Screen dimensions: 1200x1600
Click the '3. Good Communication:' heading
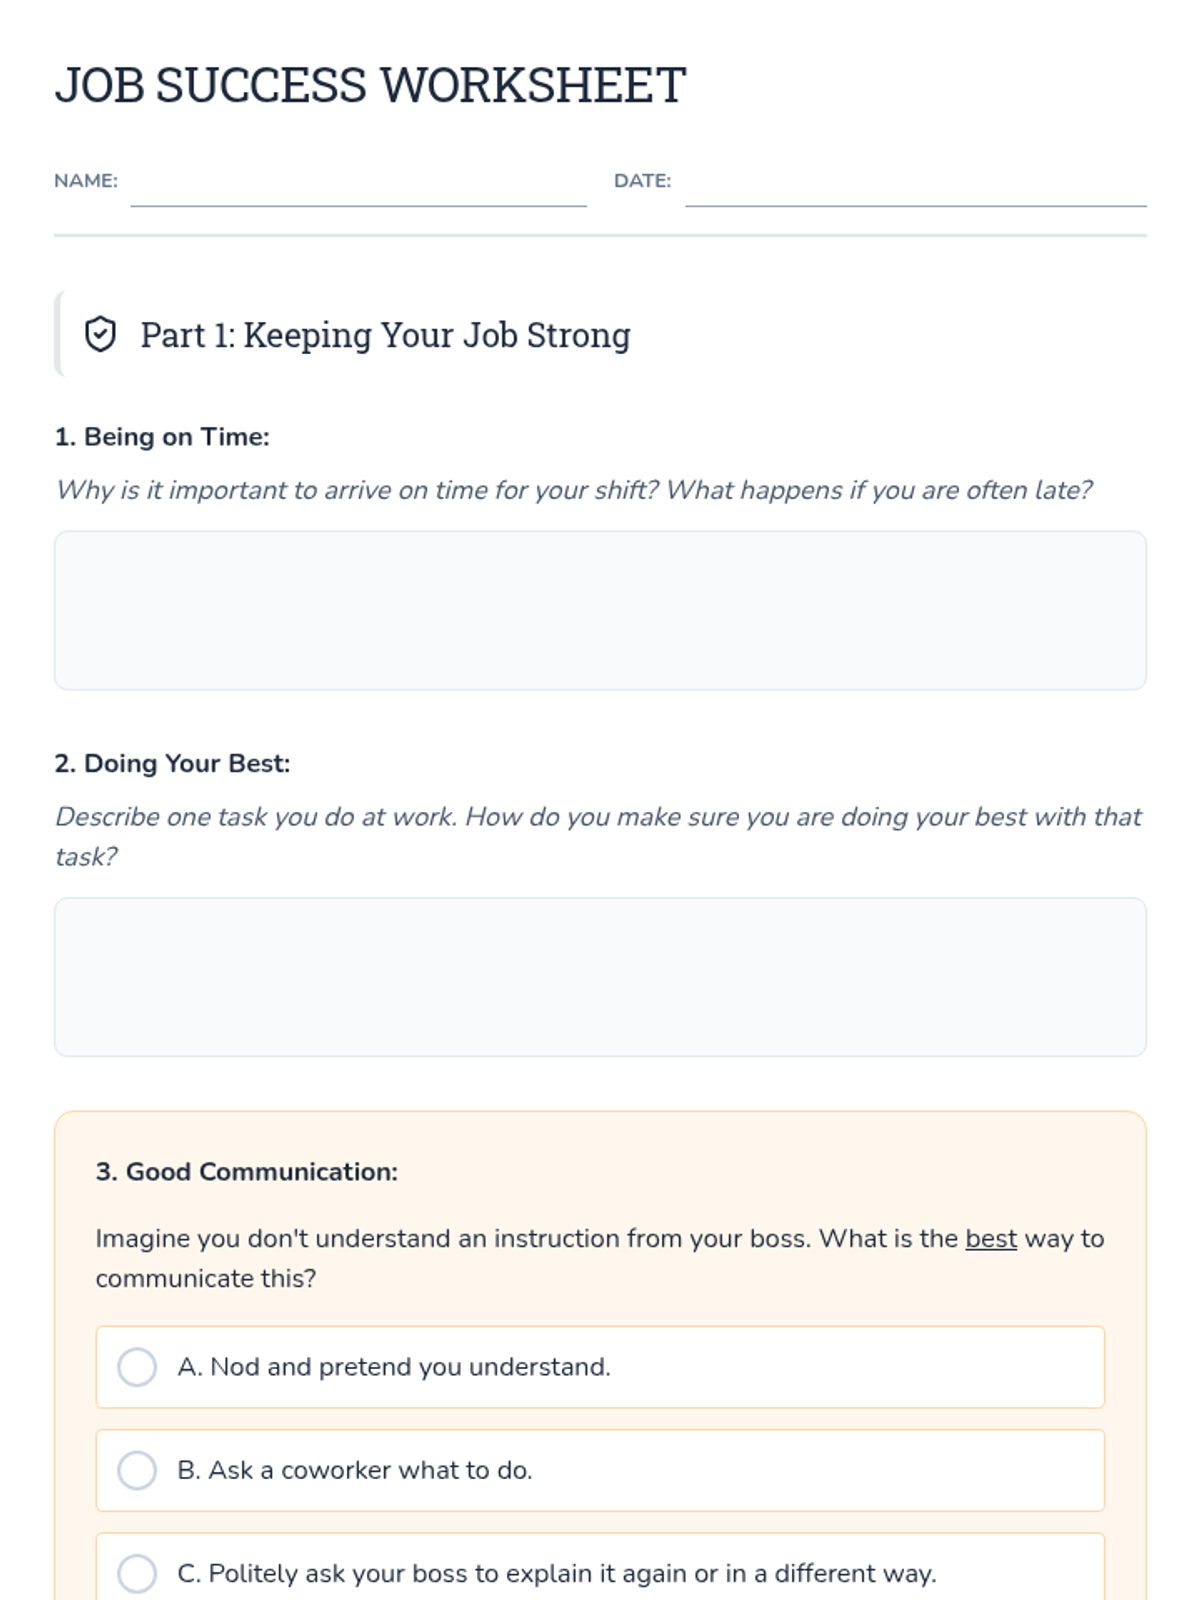[x=246, y=1172]
